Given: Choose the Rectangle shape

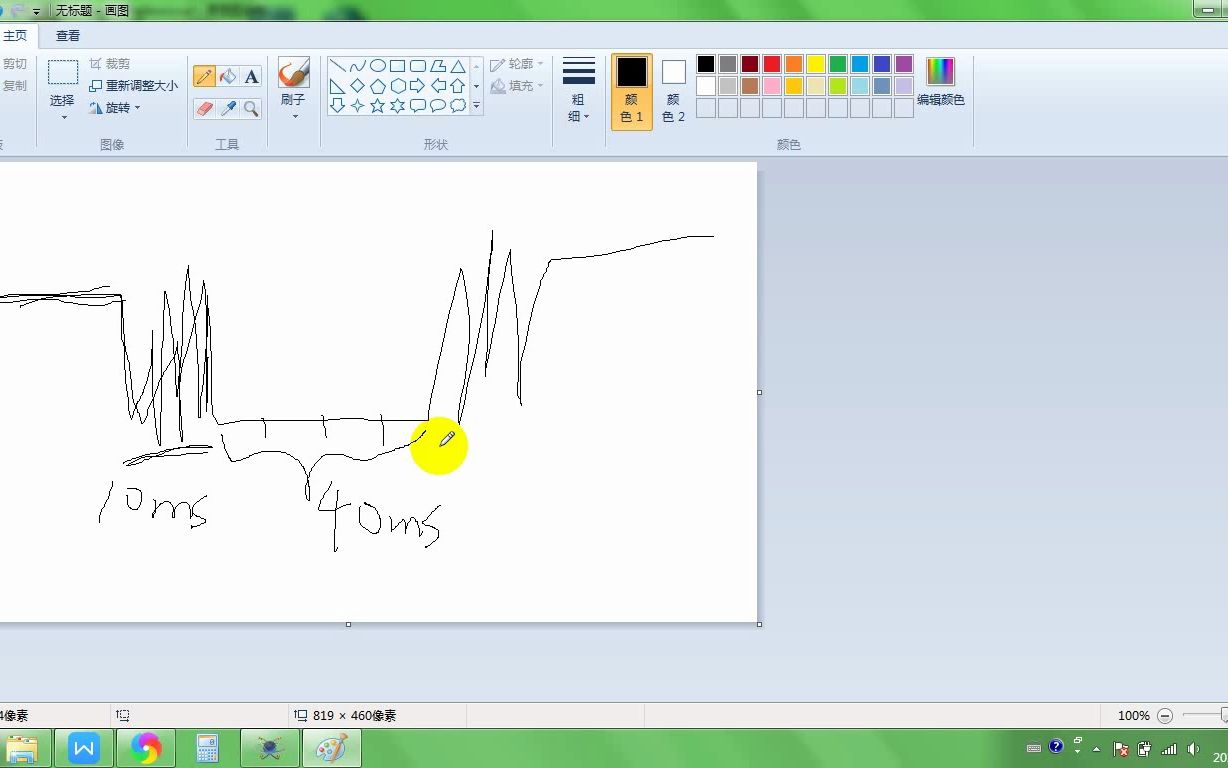Looking at the screenshot, I should [x=398, y=66].
